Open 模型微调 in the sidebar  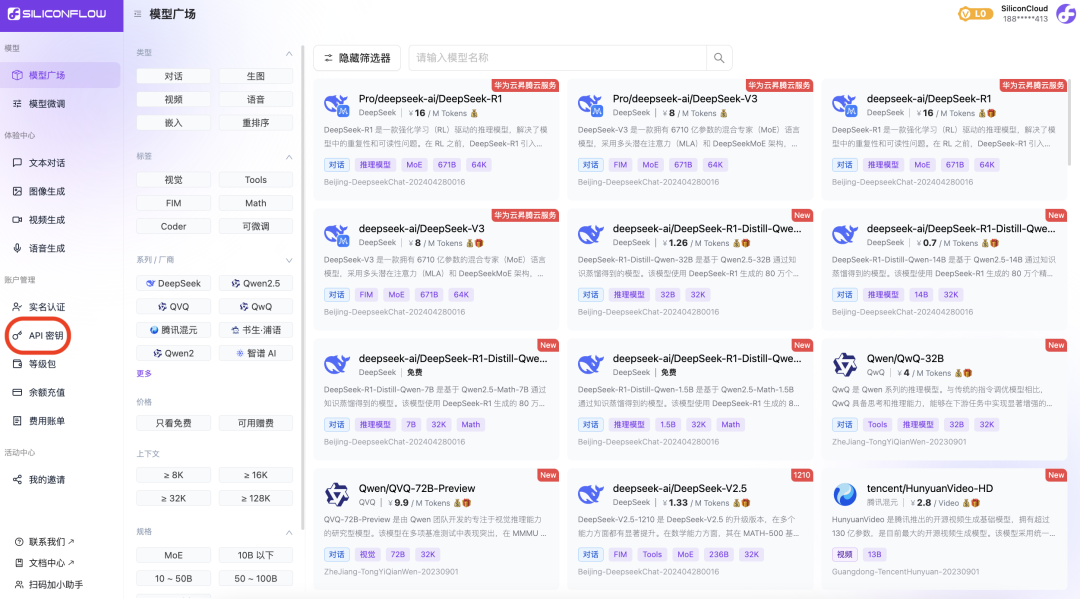(61, 103)
